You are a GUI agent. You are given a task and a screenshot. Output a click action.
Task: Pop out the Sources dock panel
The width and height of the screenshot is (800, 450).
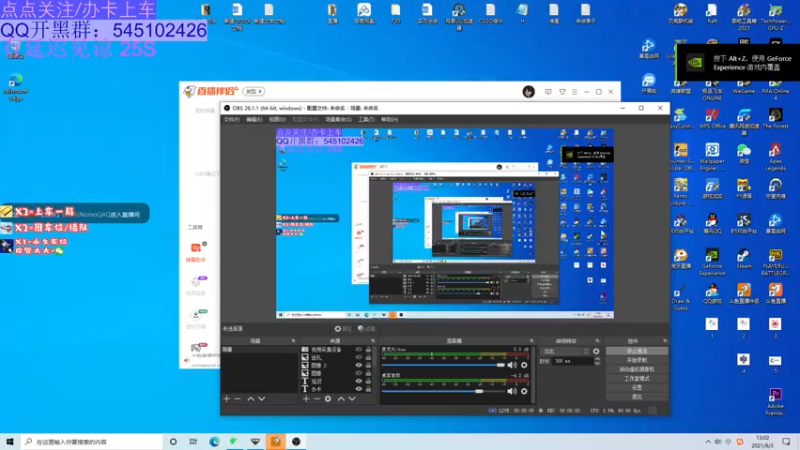[373, 341]
